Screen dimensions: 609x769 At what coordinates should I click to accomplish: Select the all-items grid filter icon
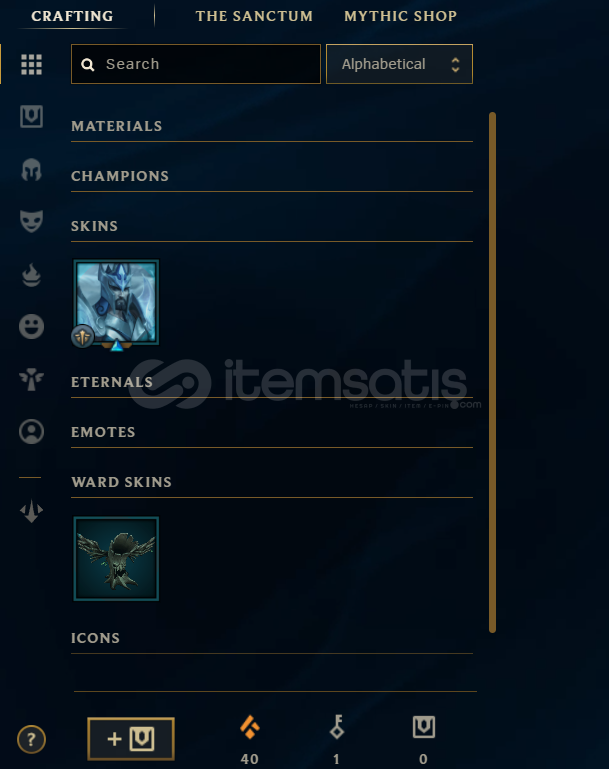pyautogui.click(x=31, y=64)
